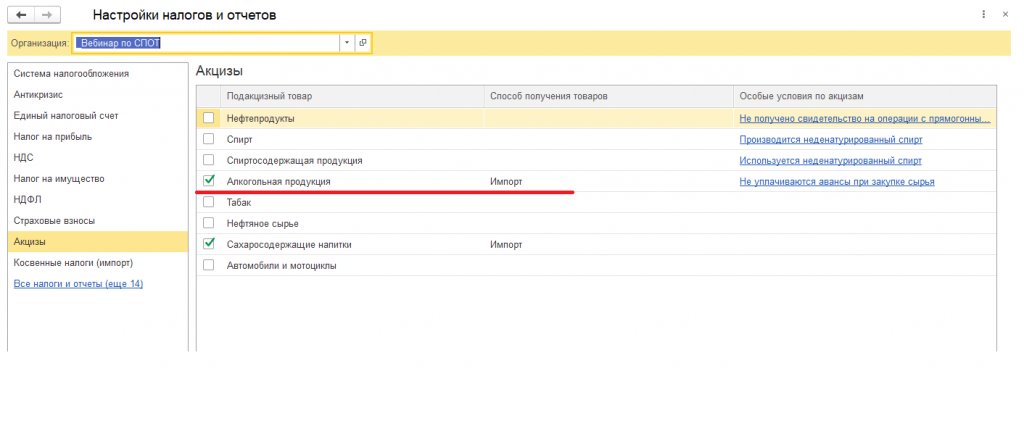
Task: Close the settings form with X
Action: [1005, 14]
